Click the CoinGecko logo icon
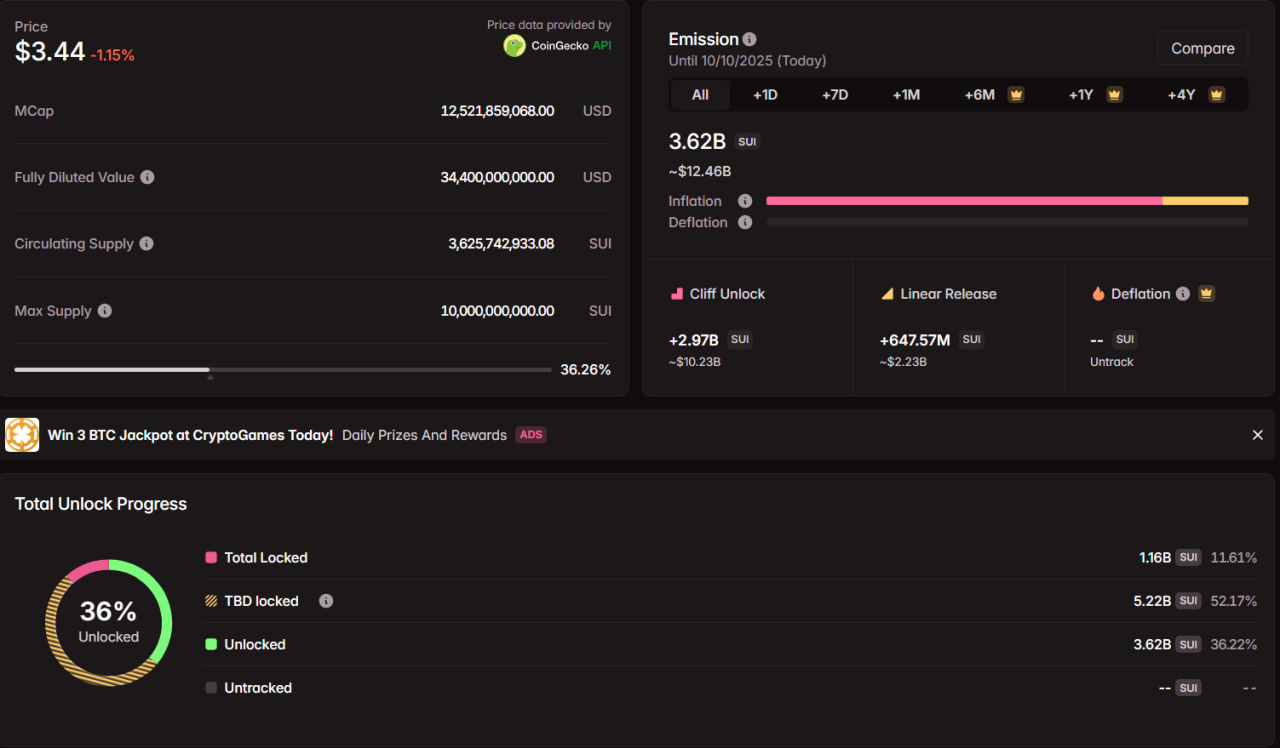 click(514, 46)
